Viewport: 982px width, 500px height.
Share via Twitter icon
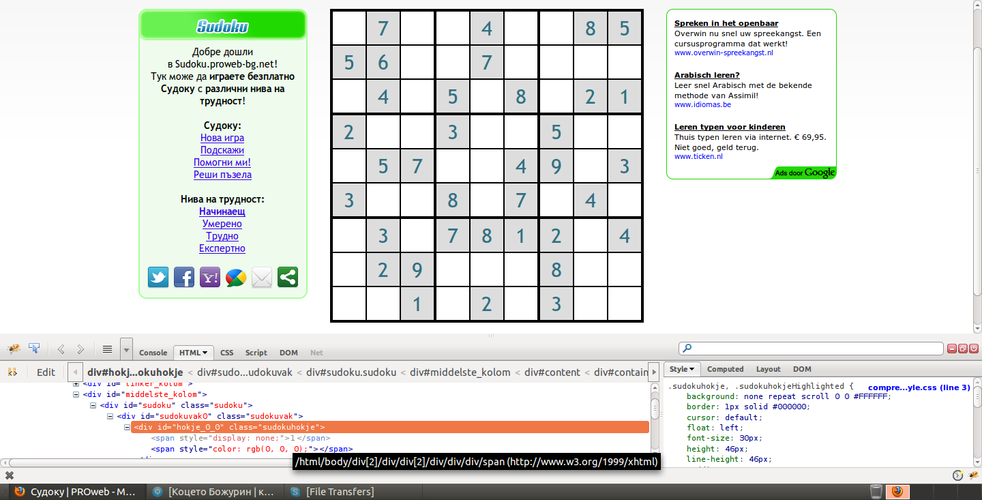(158, 277)
